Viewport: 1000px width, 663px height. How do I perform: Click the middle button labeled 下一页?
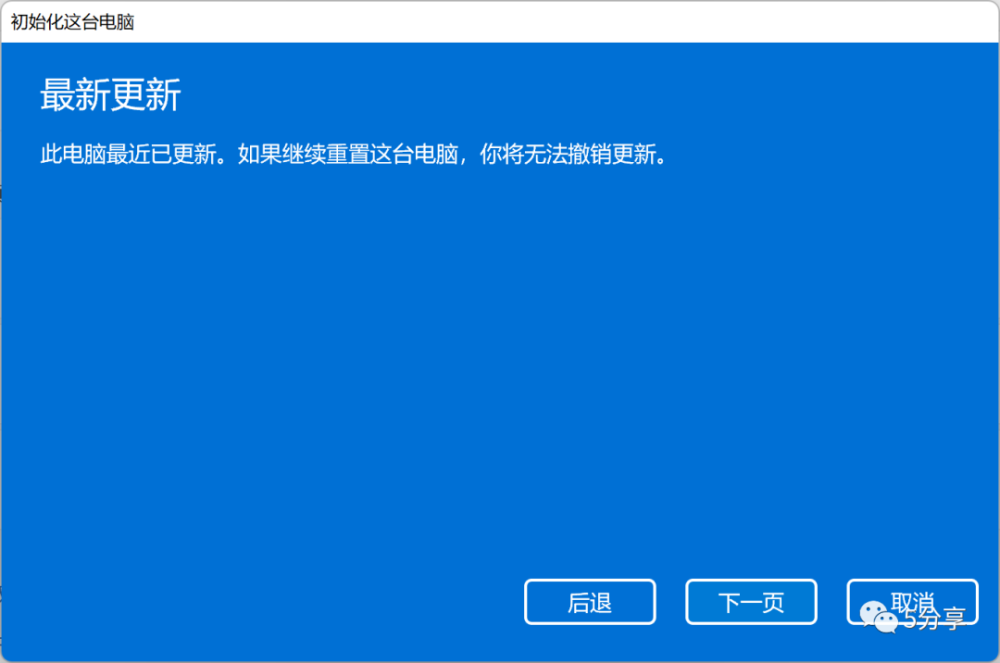click(751, 602)
